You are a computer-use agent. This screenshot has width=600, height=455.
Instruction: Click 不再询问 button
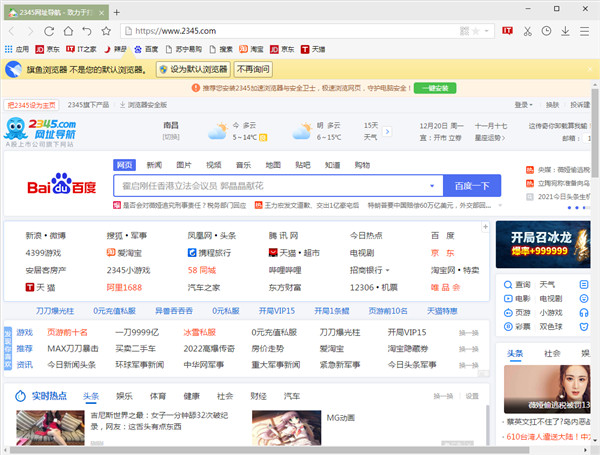253,69
